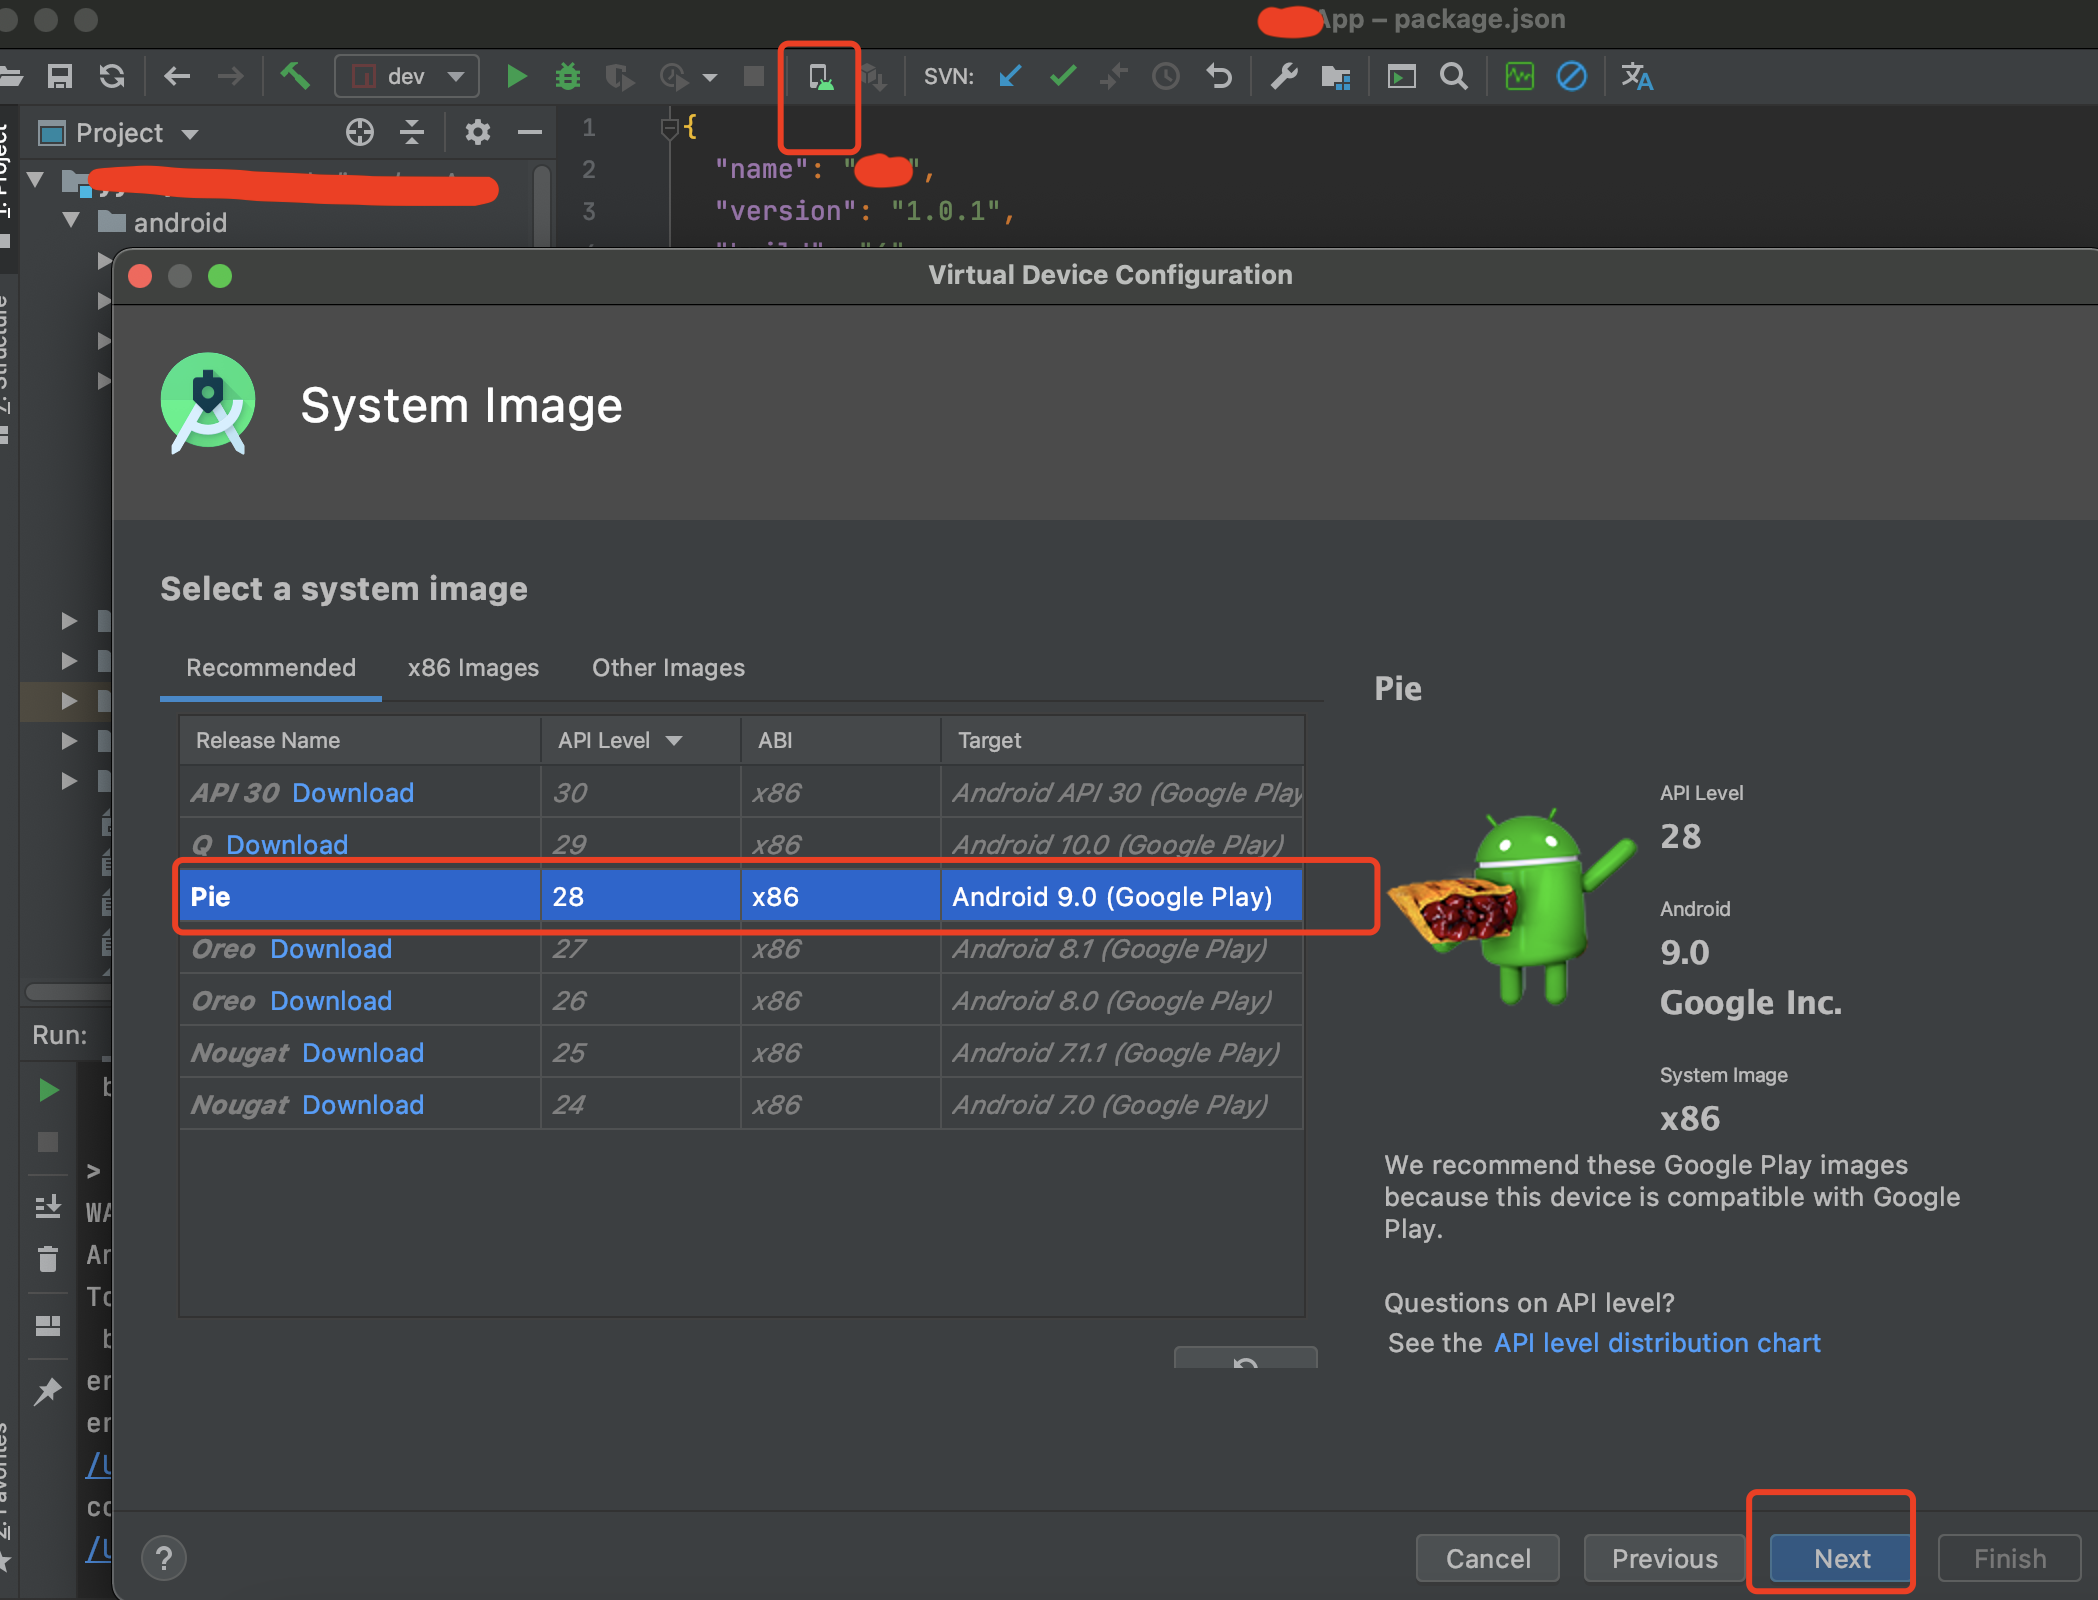Viewport: 2098px width, 1600px height.
Task: Collapse the android folder tree node
Action: [x=71, y=221]
